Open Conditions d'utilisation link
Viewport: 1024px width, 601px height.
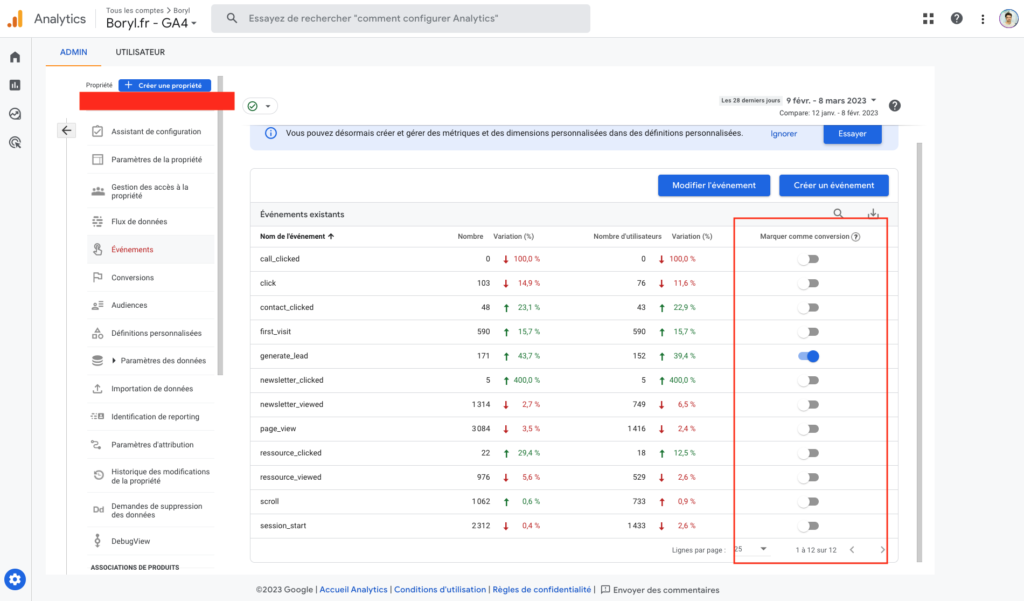click(x=440, y=589)
